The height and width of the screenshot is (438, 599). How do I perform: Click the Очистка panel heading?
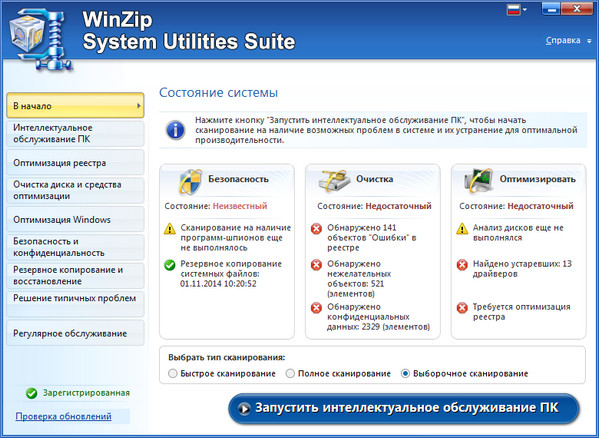(374, 179)
